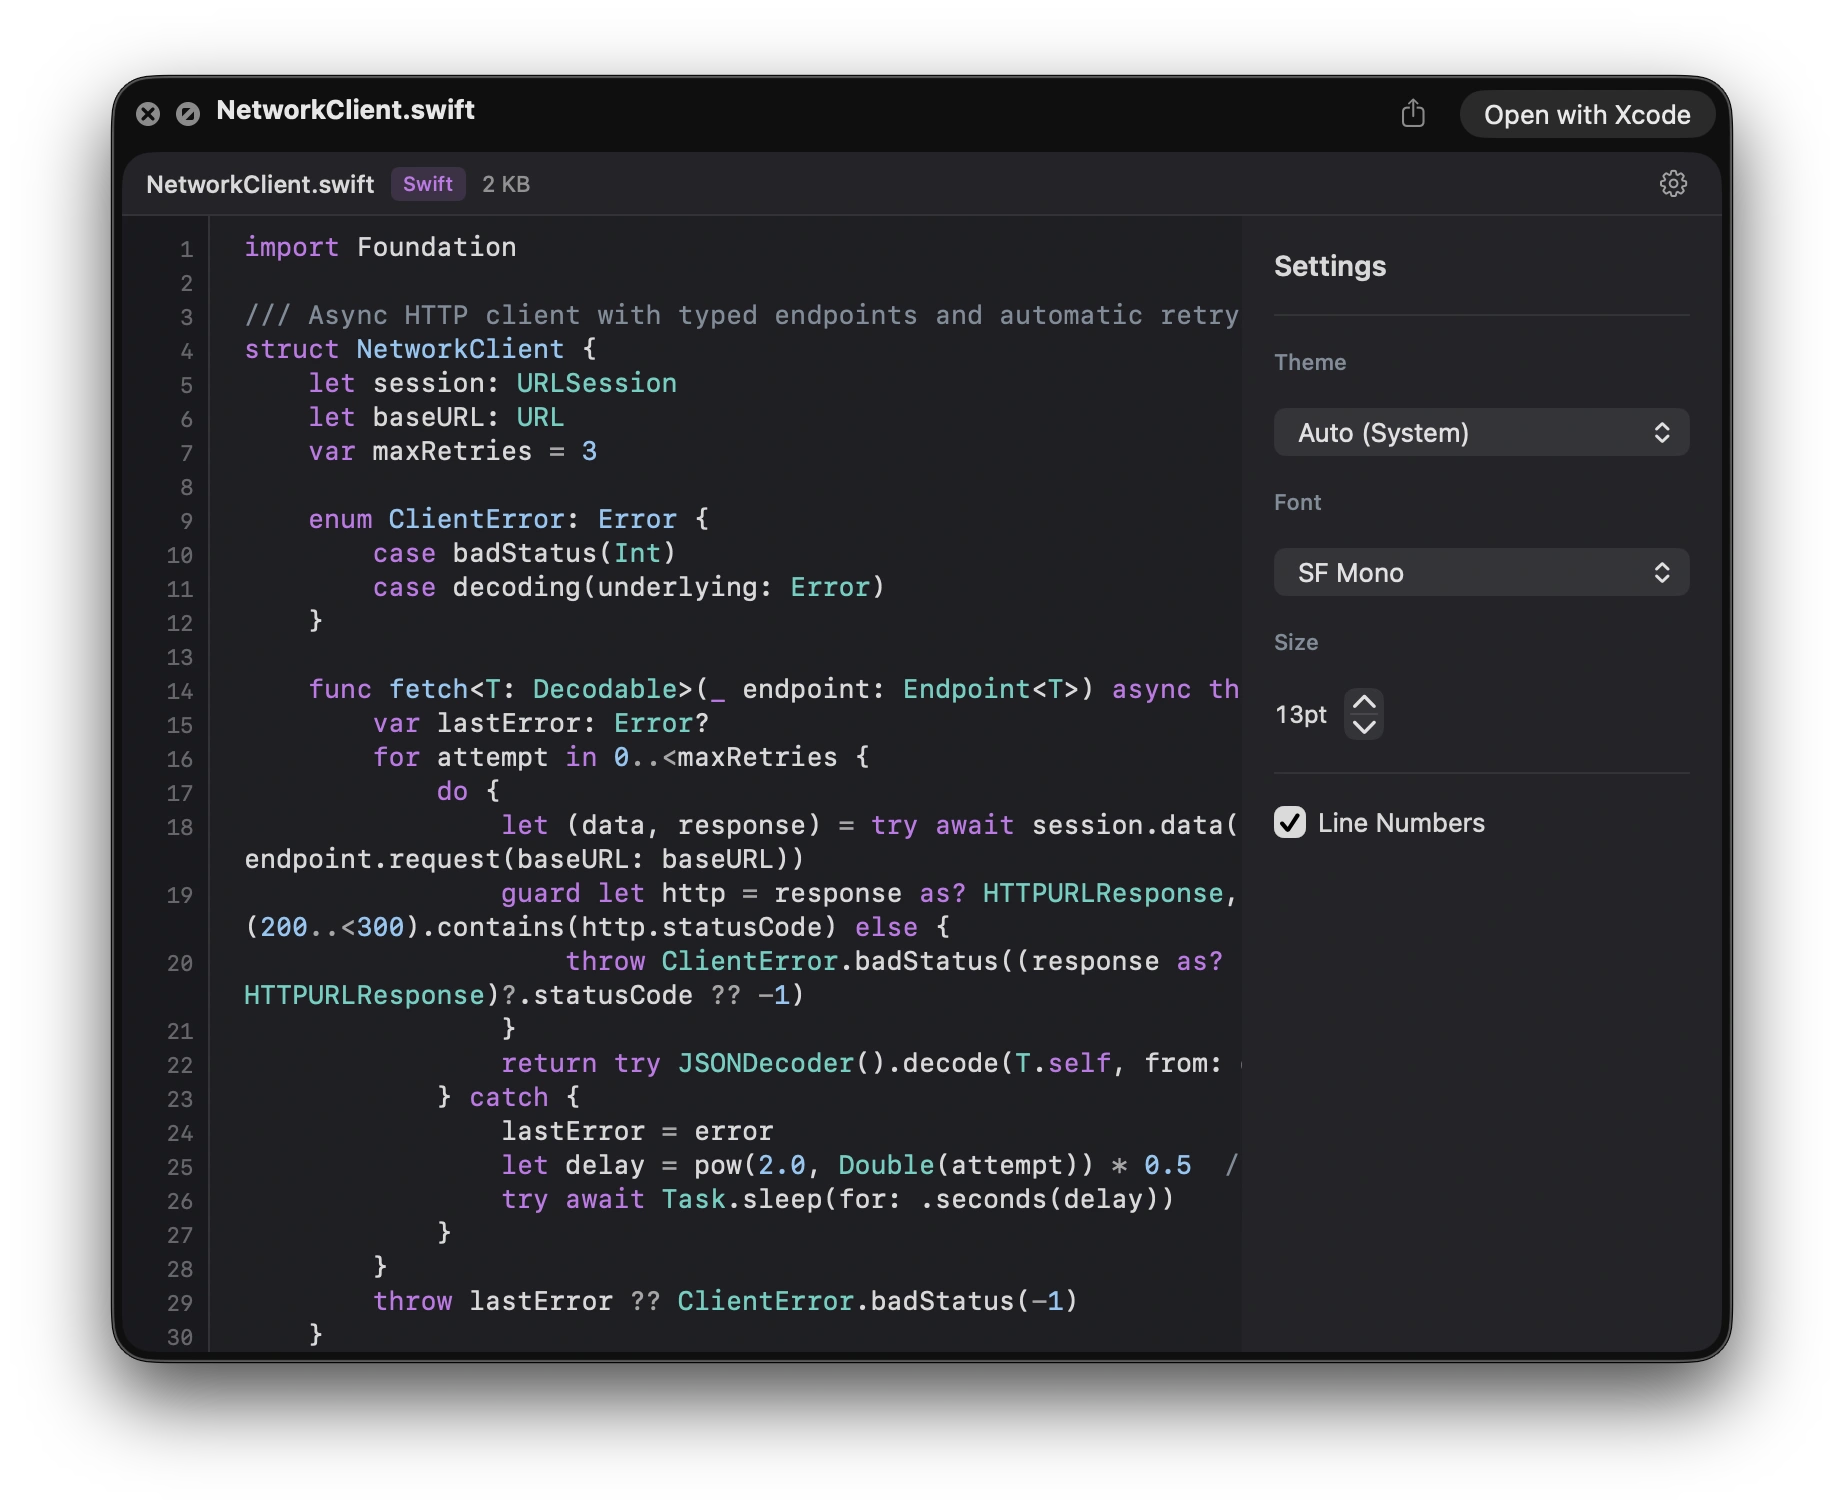The width and height of the screenshot is (1844, 1510).
Task: Click the full-screen expand icon in title bar
Action: [x=188, y=114]
